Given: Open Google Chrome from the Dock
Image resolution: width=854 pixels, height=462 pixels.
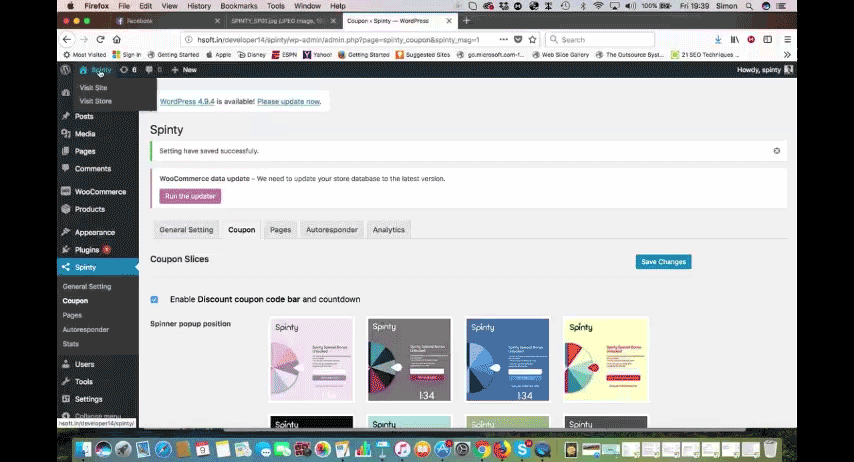Looking at the screenshot, I should tap(481, 449).
